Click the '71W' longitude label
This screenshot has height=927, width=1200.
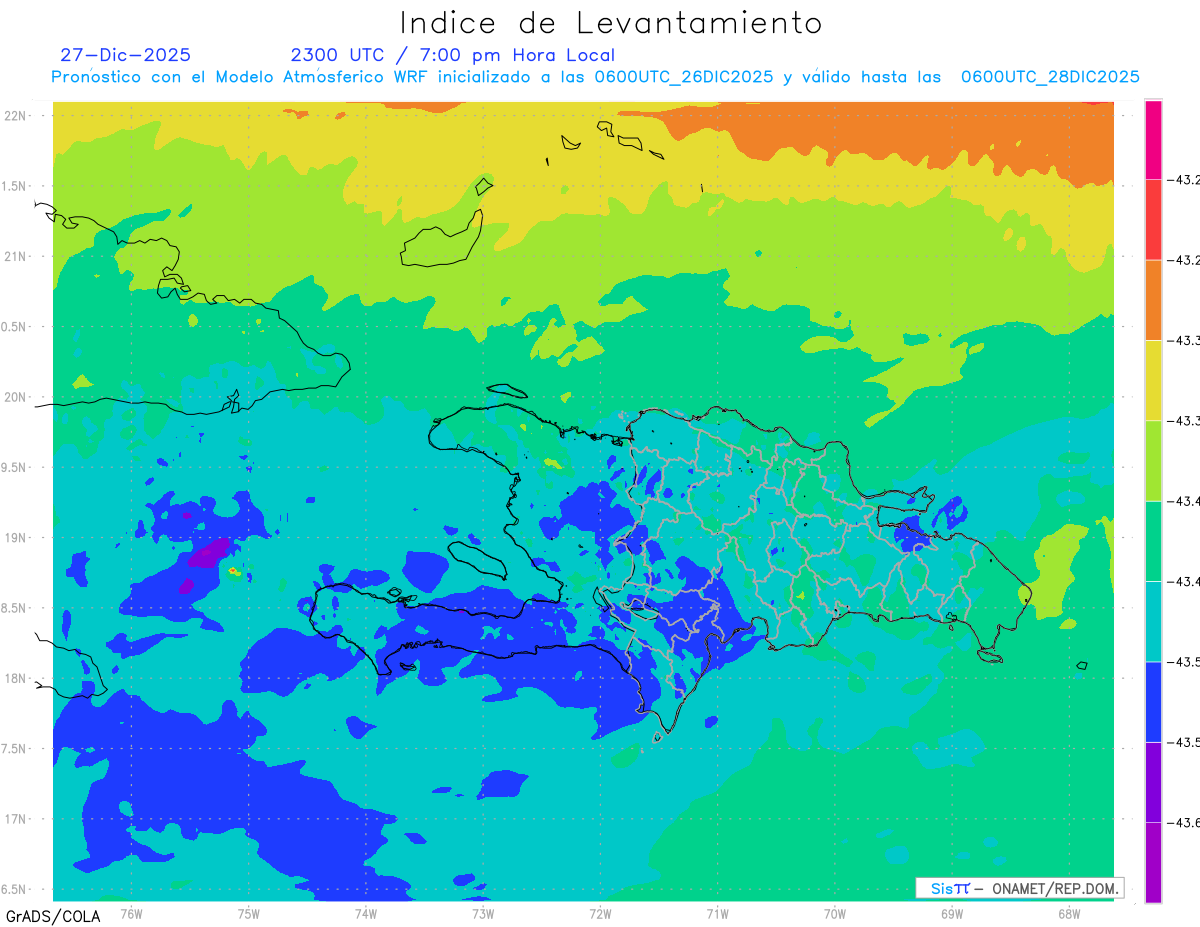click(717, 913)
